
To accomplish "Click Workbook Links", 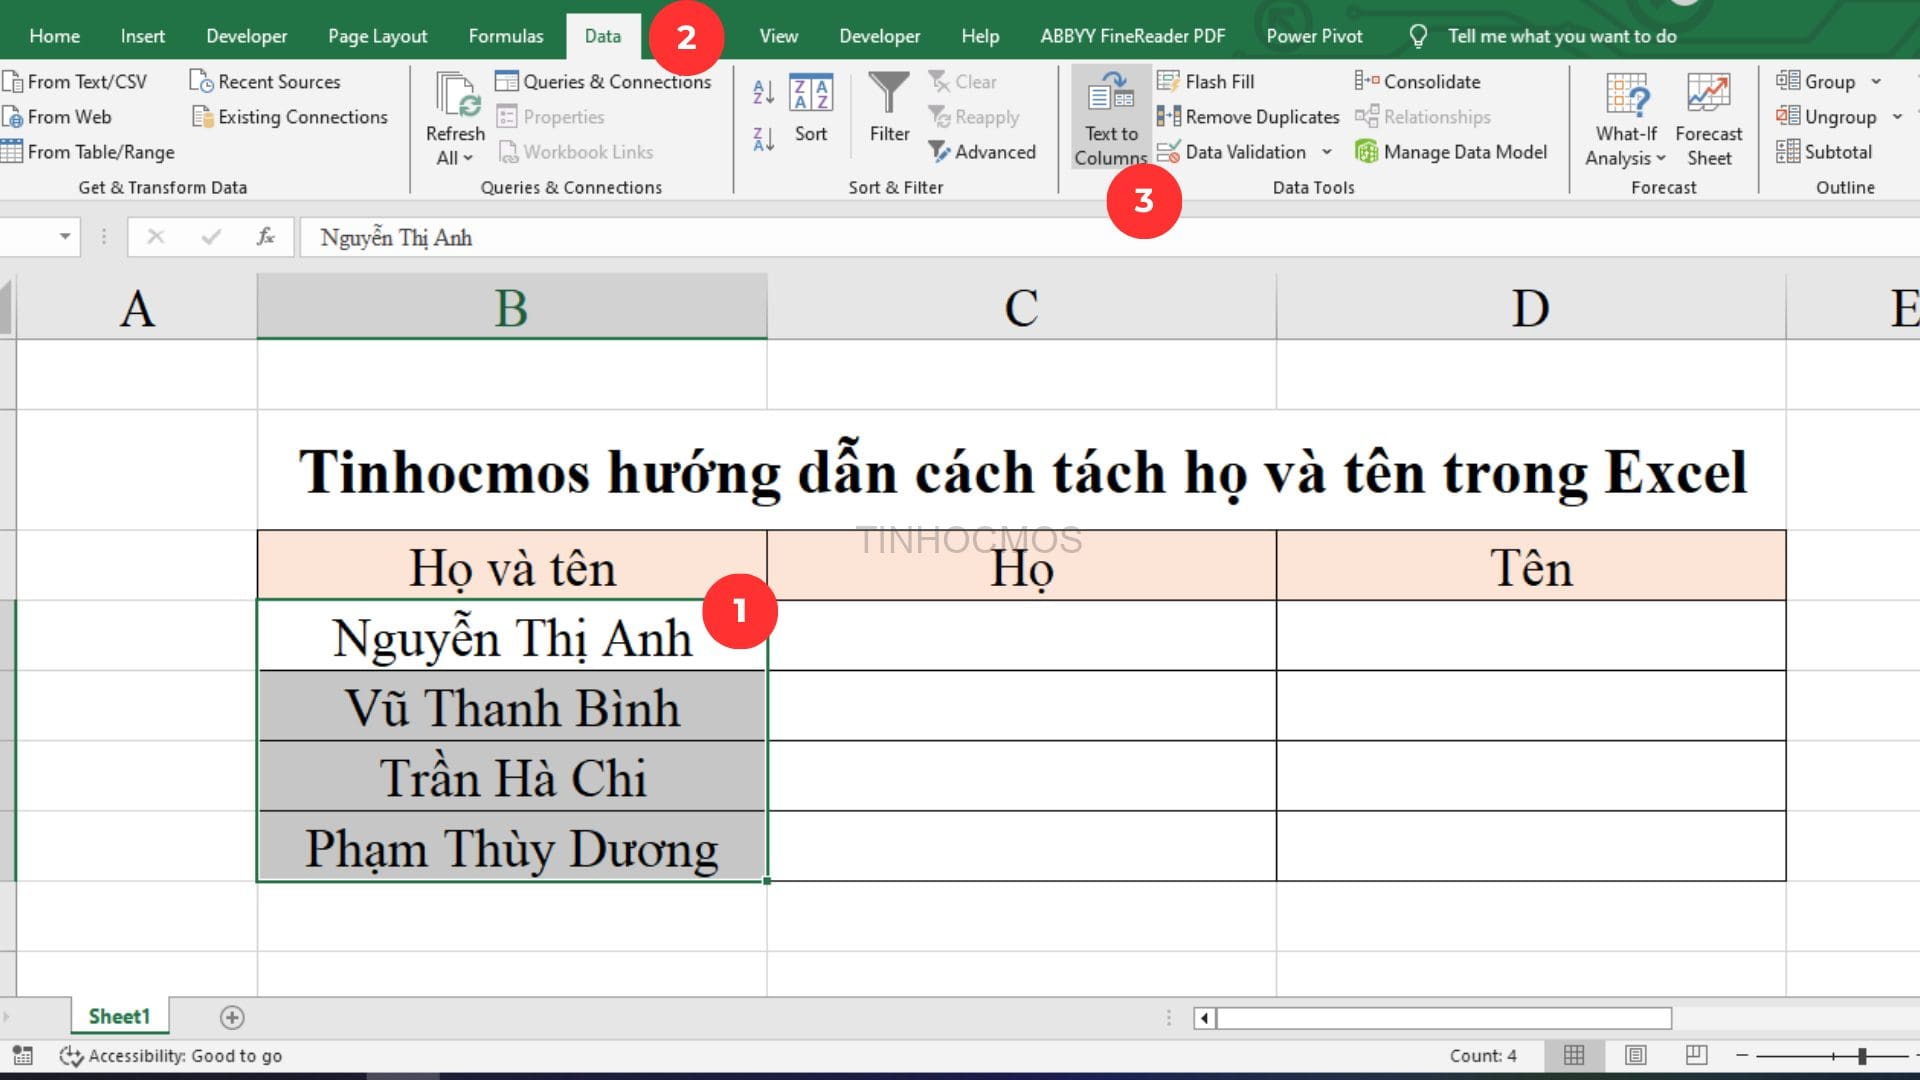I will [576, 152].
